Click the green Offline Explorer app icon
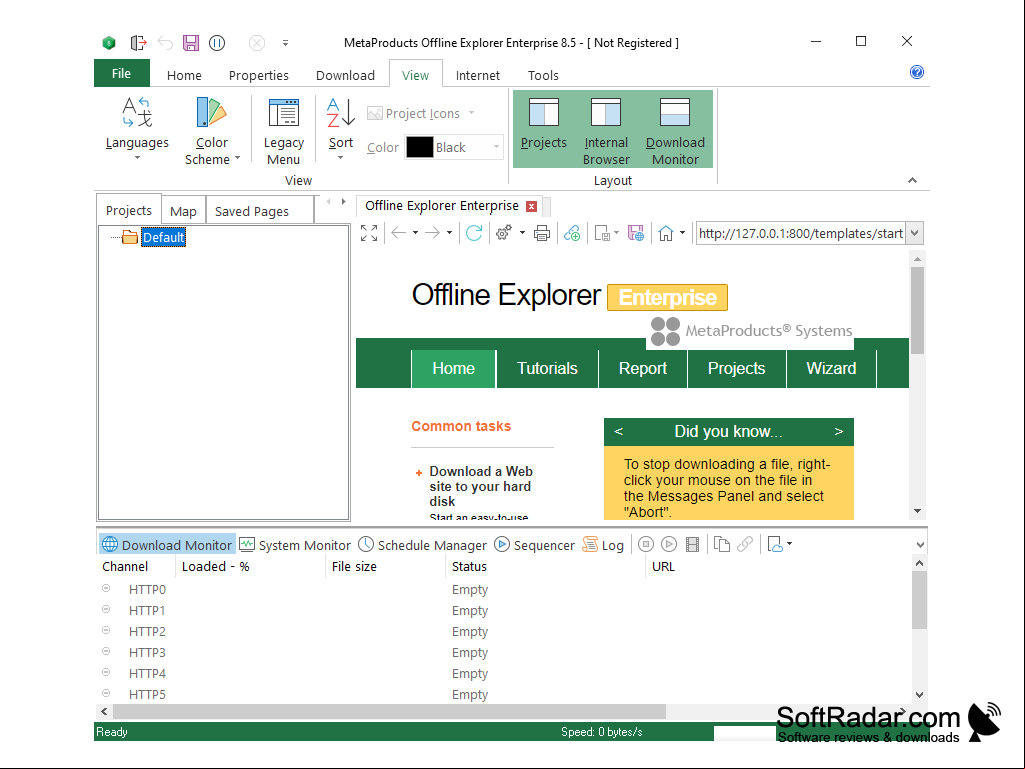The width and height of the screenshot is (1025, 769). coord(109,43)
